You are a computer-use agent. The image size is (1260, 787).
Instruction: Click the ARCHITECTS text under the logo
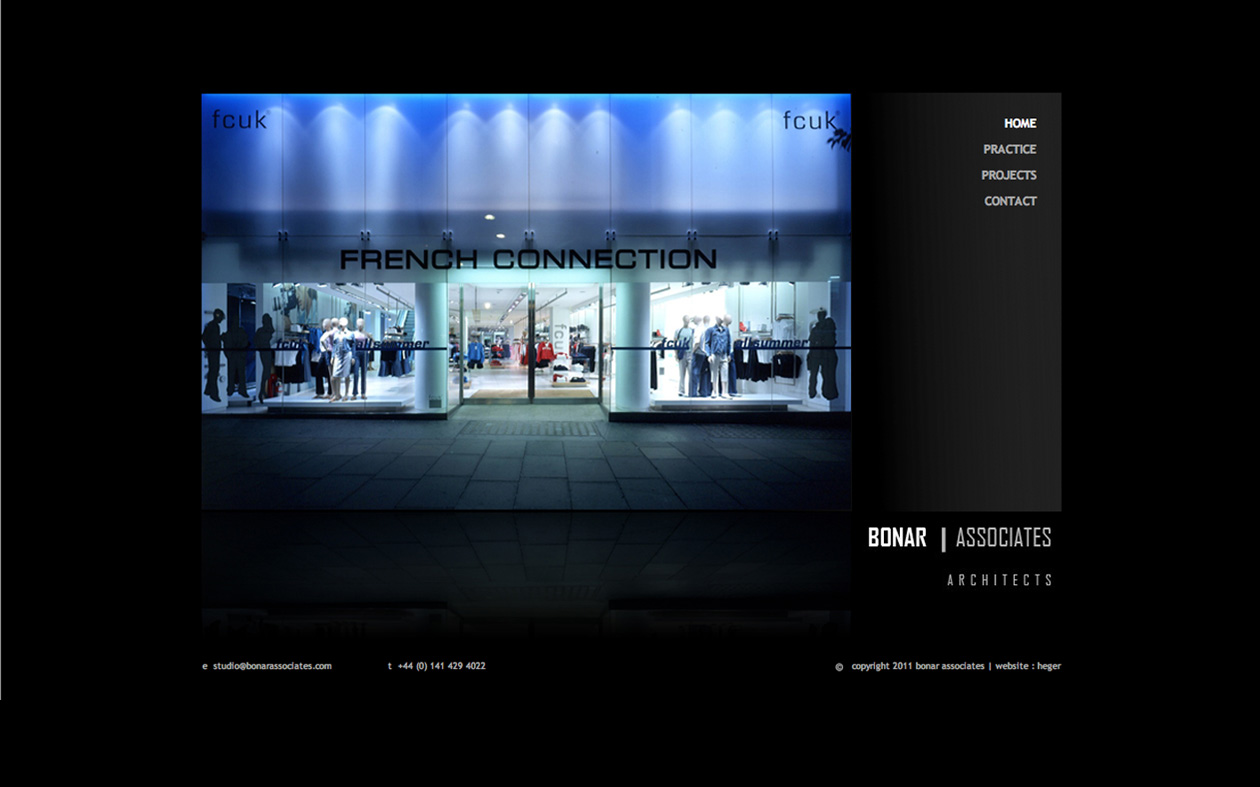click(998, 578)
